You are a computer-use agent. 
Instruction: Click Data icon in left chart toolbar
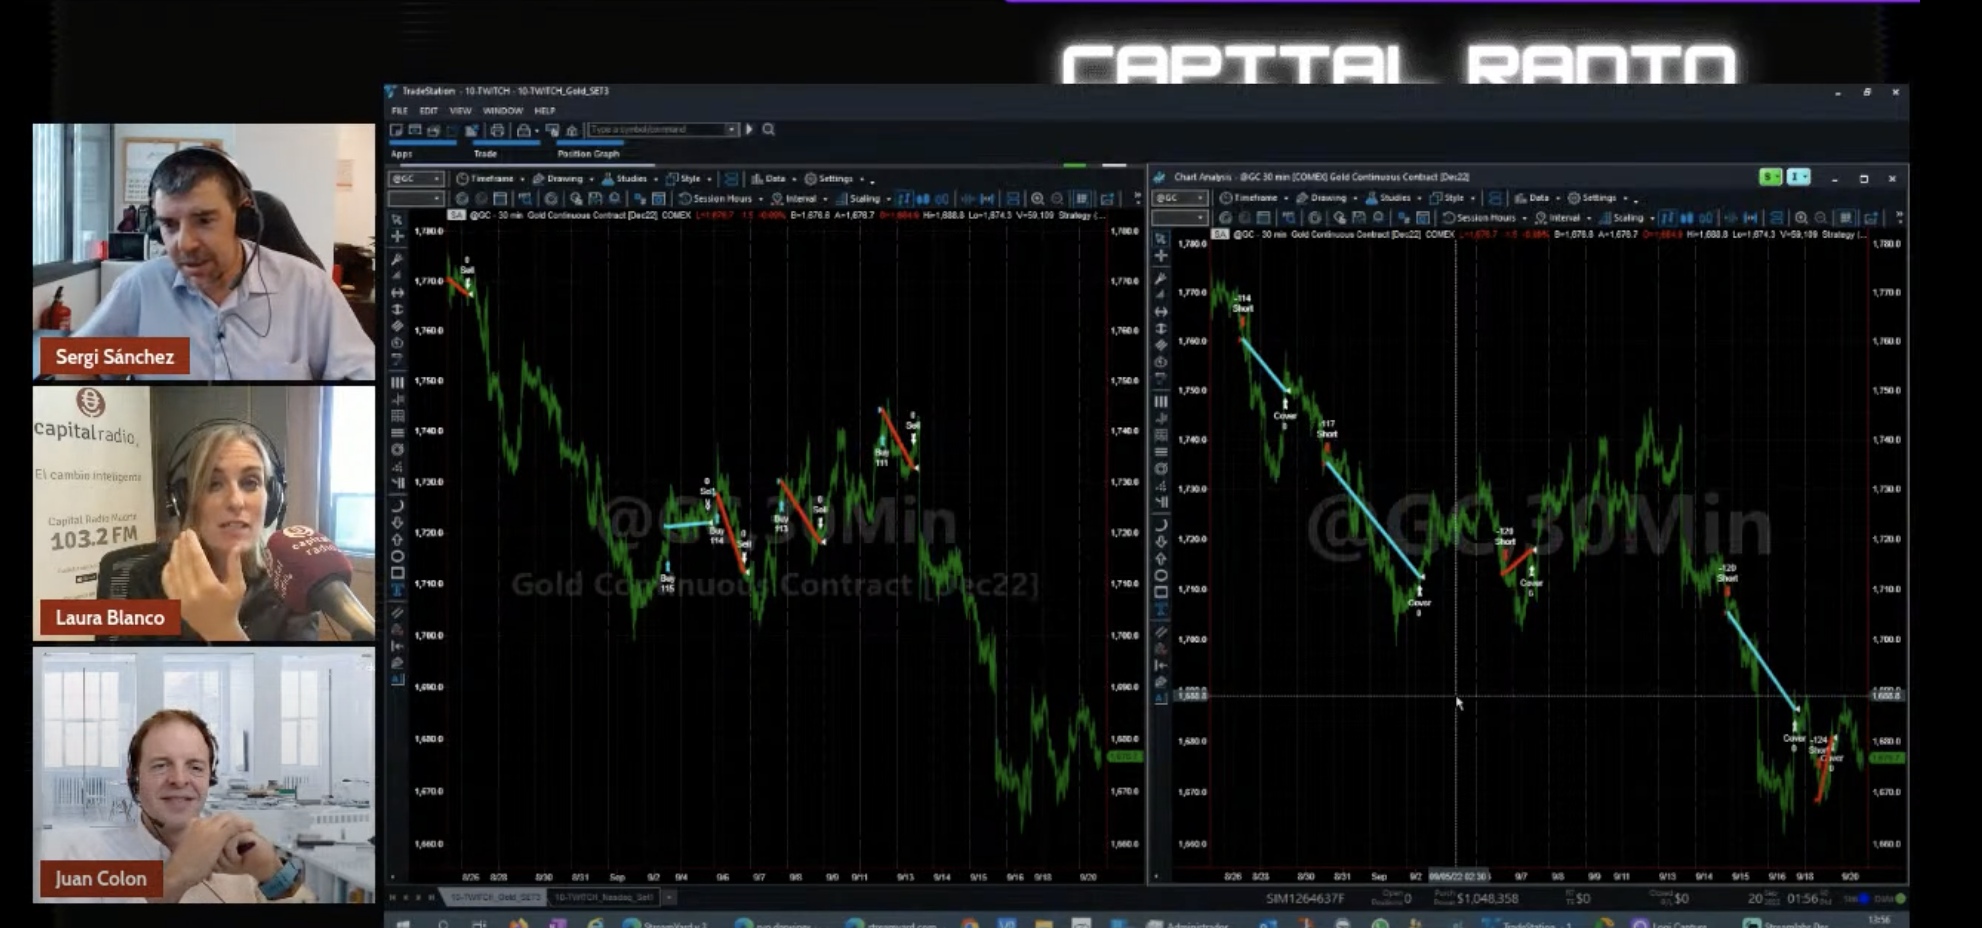774,179
